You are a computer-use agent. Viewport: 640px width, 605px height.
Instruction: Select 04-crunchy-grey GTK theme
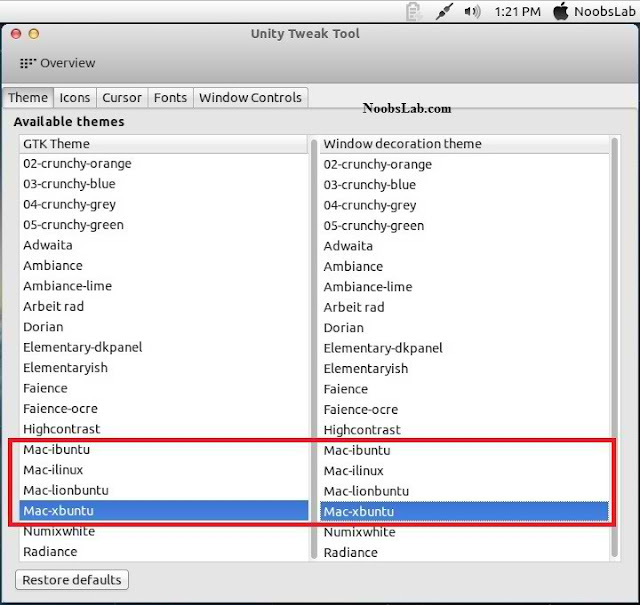(x=163, y=205)
